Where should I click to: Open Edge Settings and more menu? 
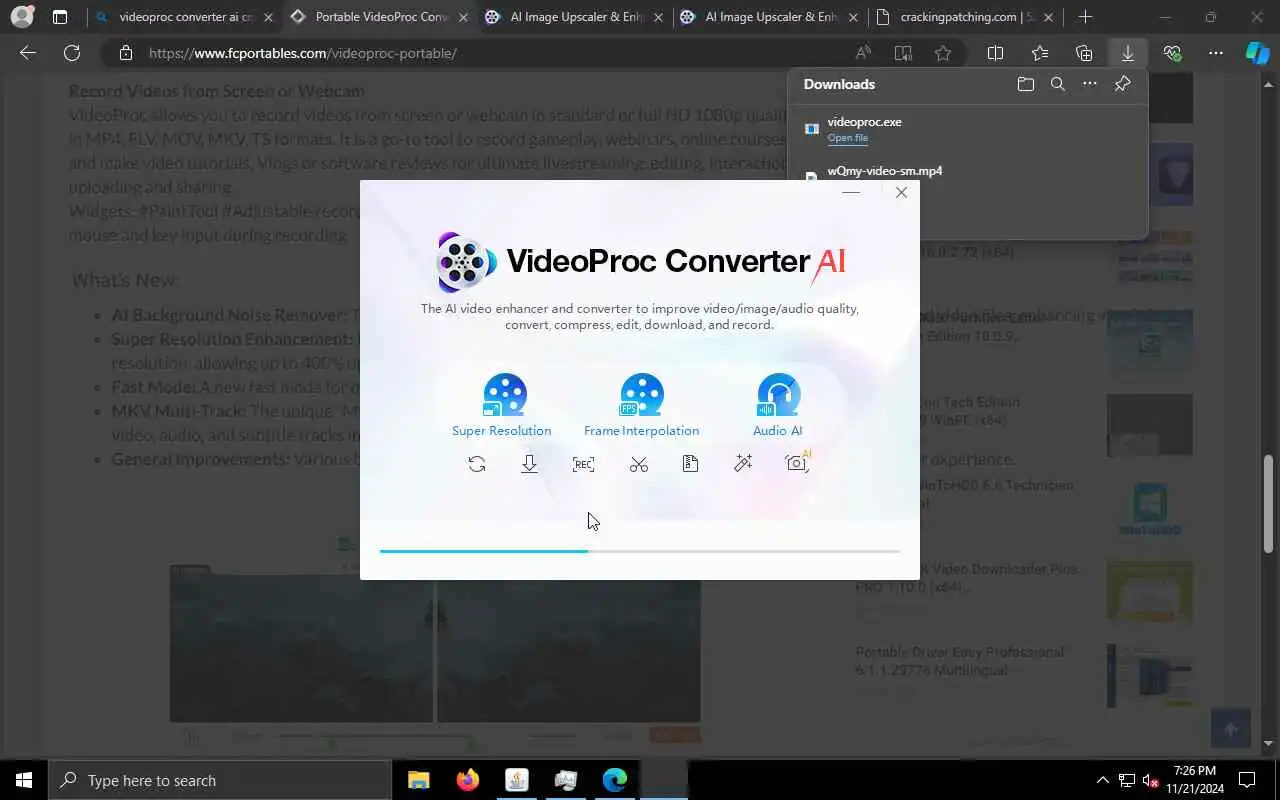click(1216, 53)
